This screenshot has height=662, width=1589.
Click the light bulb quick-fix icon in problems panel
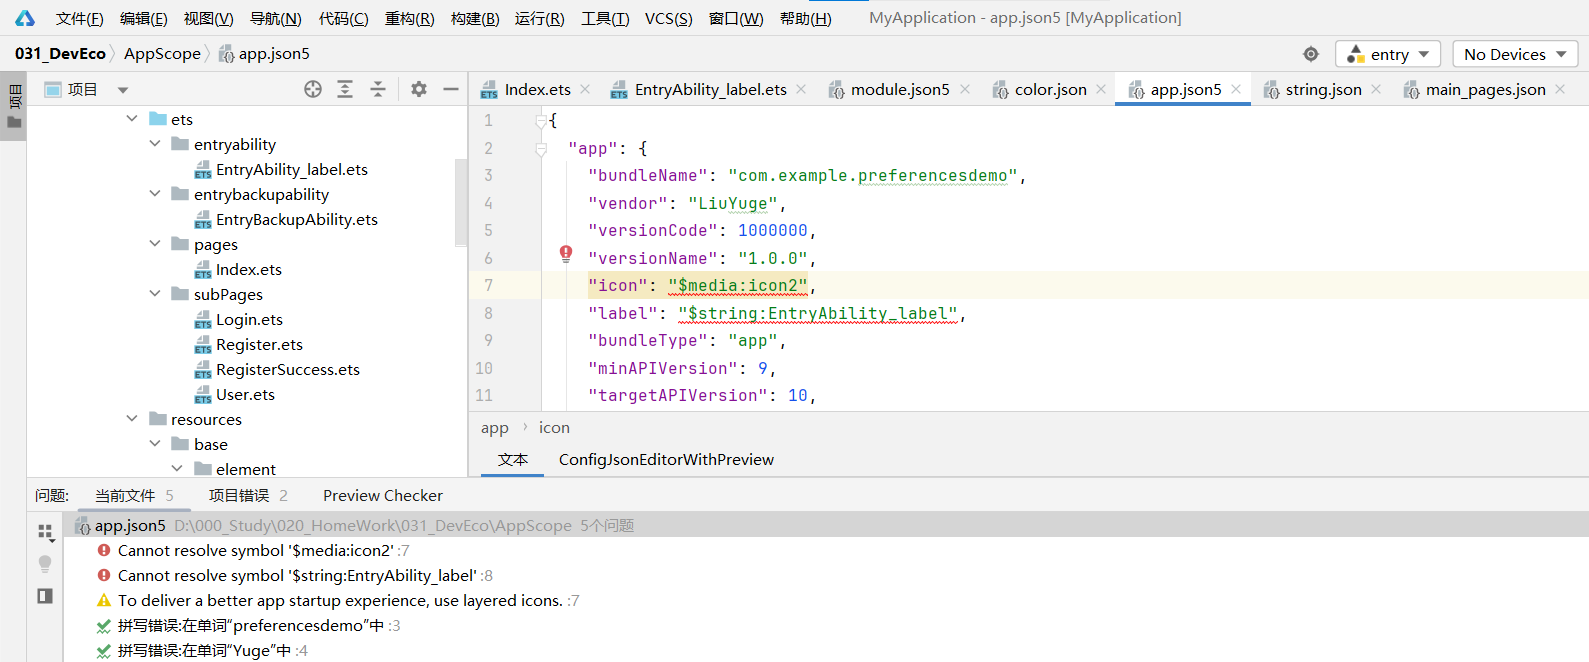click(45, 564)
